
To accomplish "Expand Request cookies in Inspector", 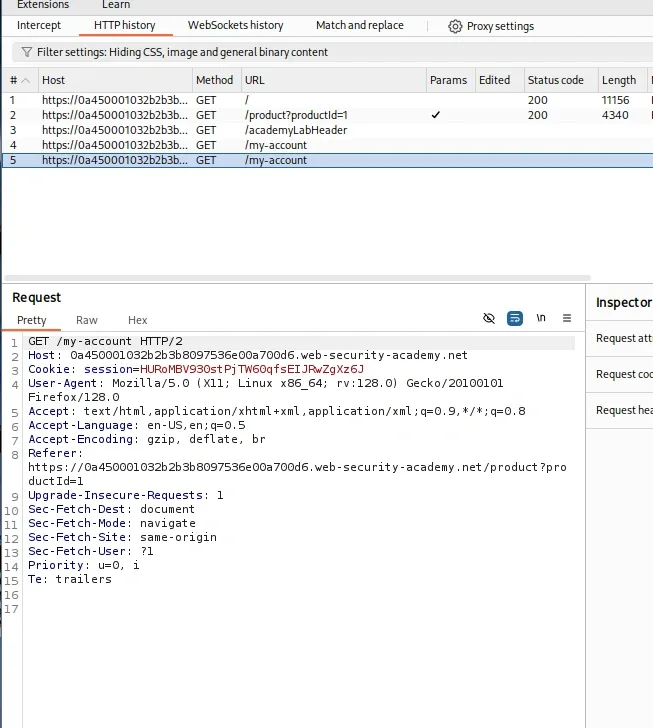I will [620, 374].
